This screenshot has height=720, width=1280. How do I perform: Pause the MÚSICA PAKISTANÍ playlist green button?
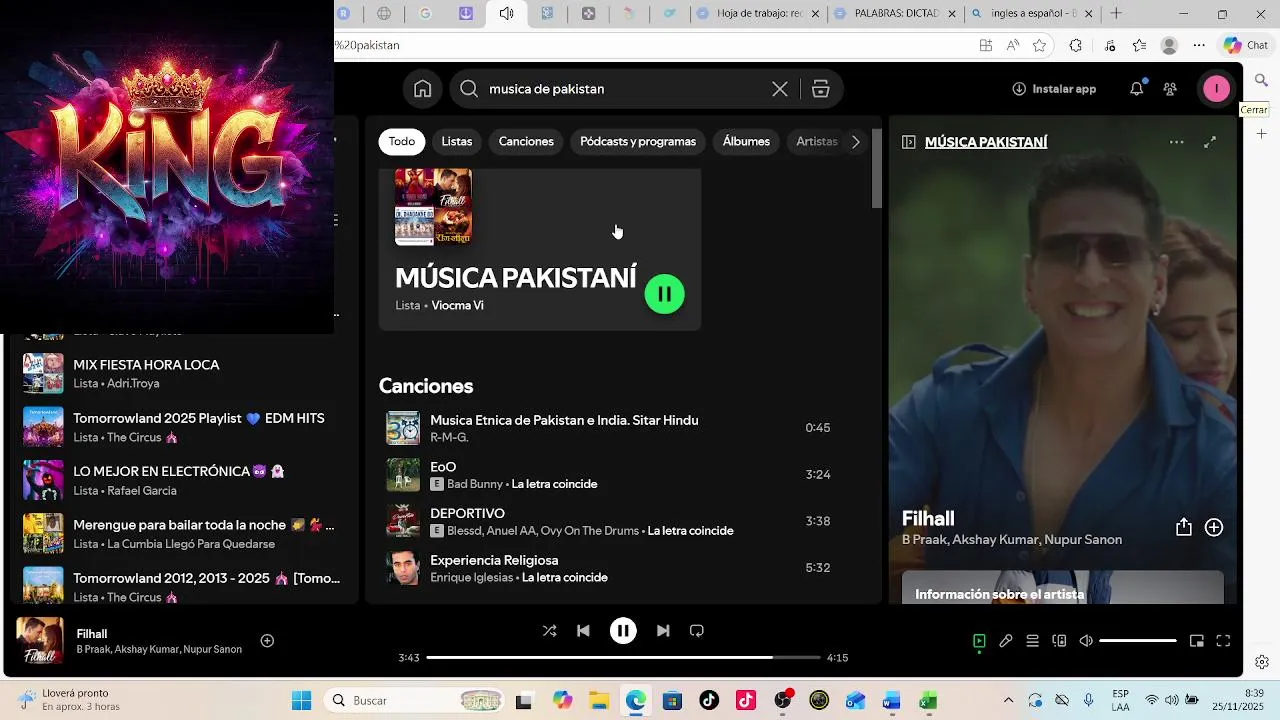(x=665, y=294)
